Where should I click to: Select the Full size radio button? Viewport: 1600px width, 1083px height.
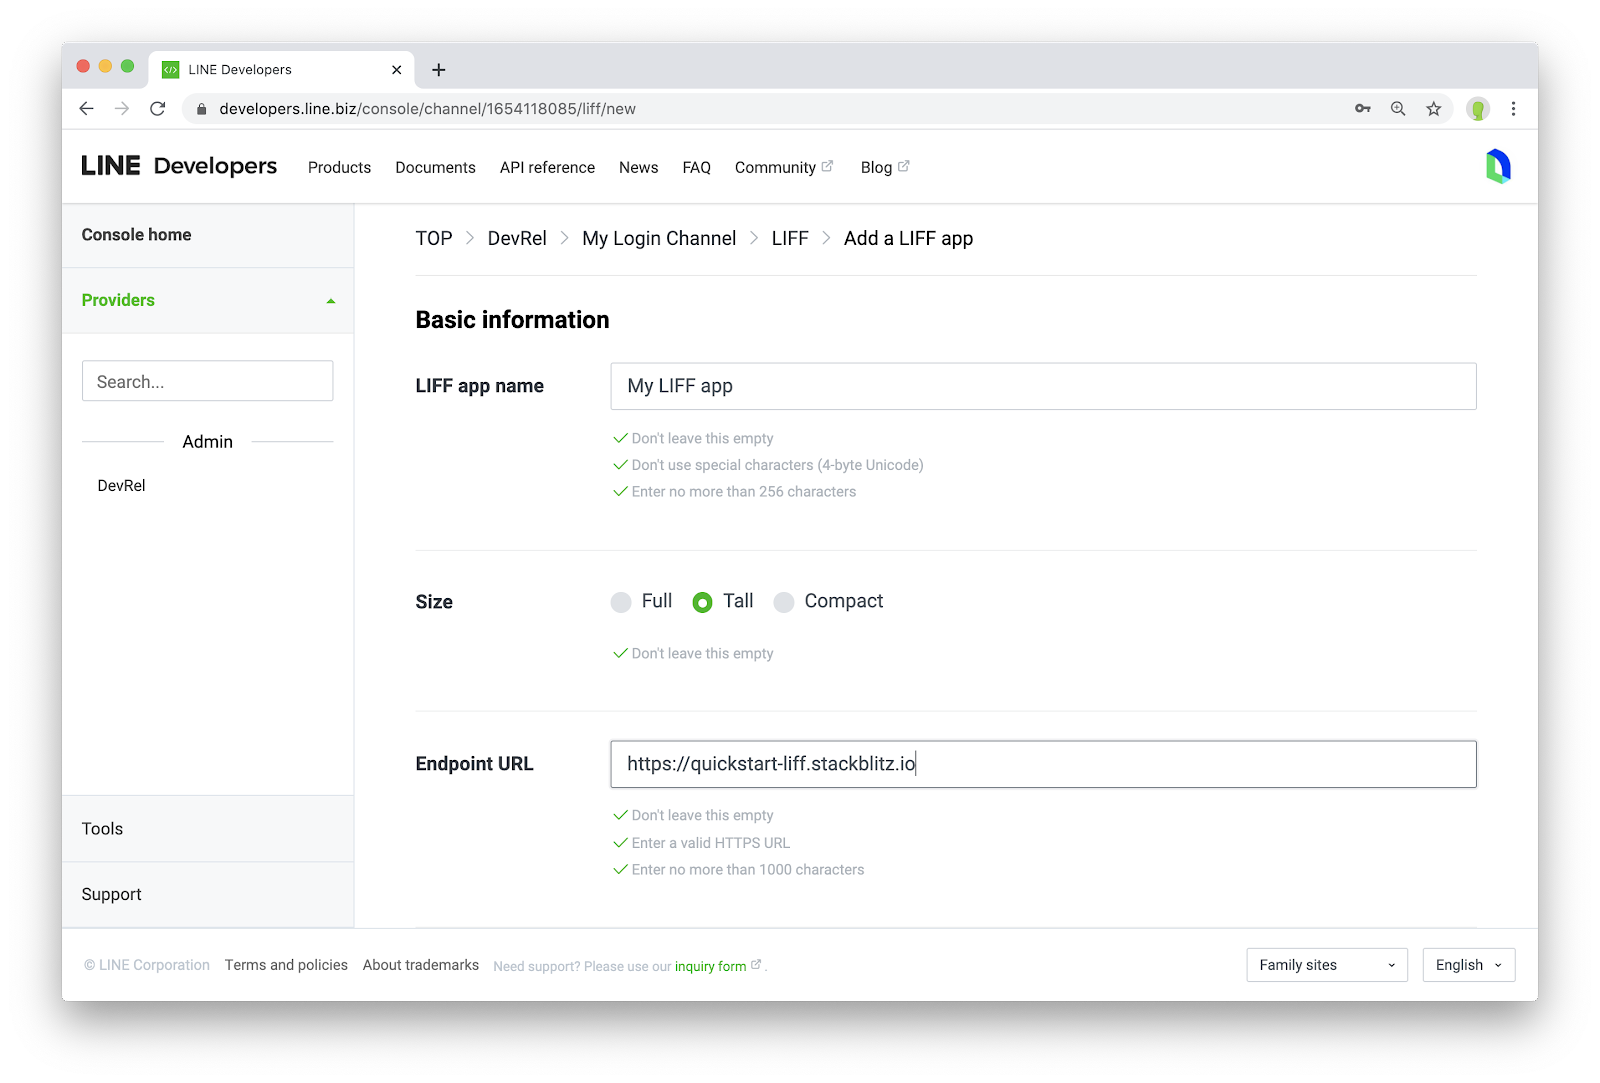point(621,602)
